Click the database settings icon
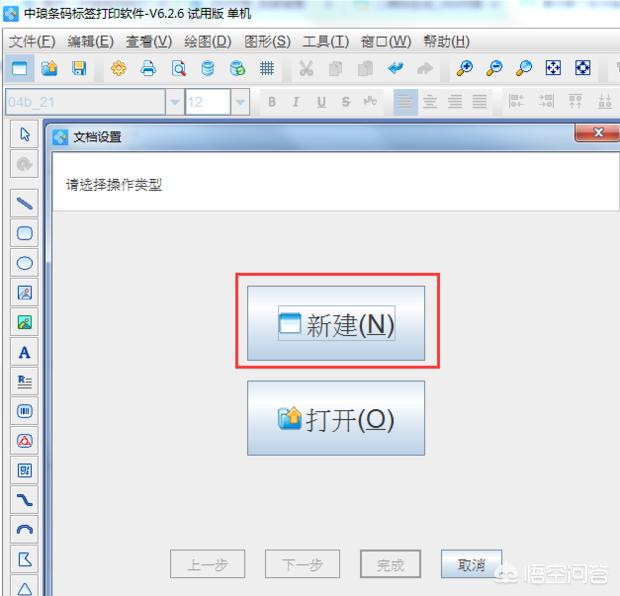 [208, 69]
